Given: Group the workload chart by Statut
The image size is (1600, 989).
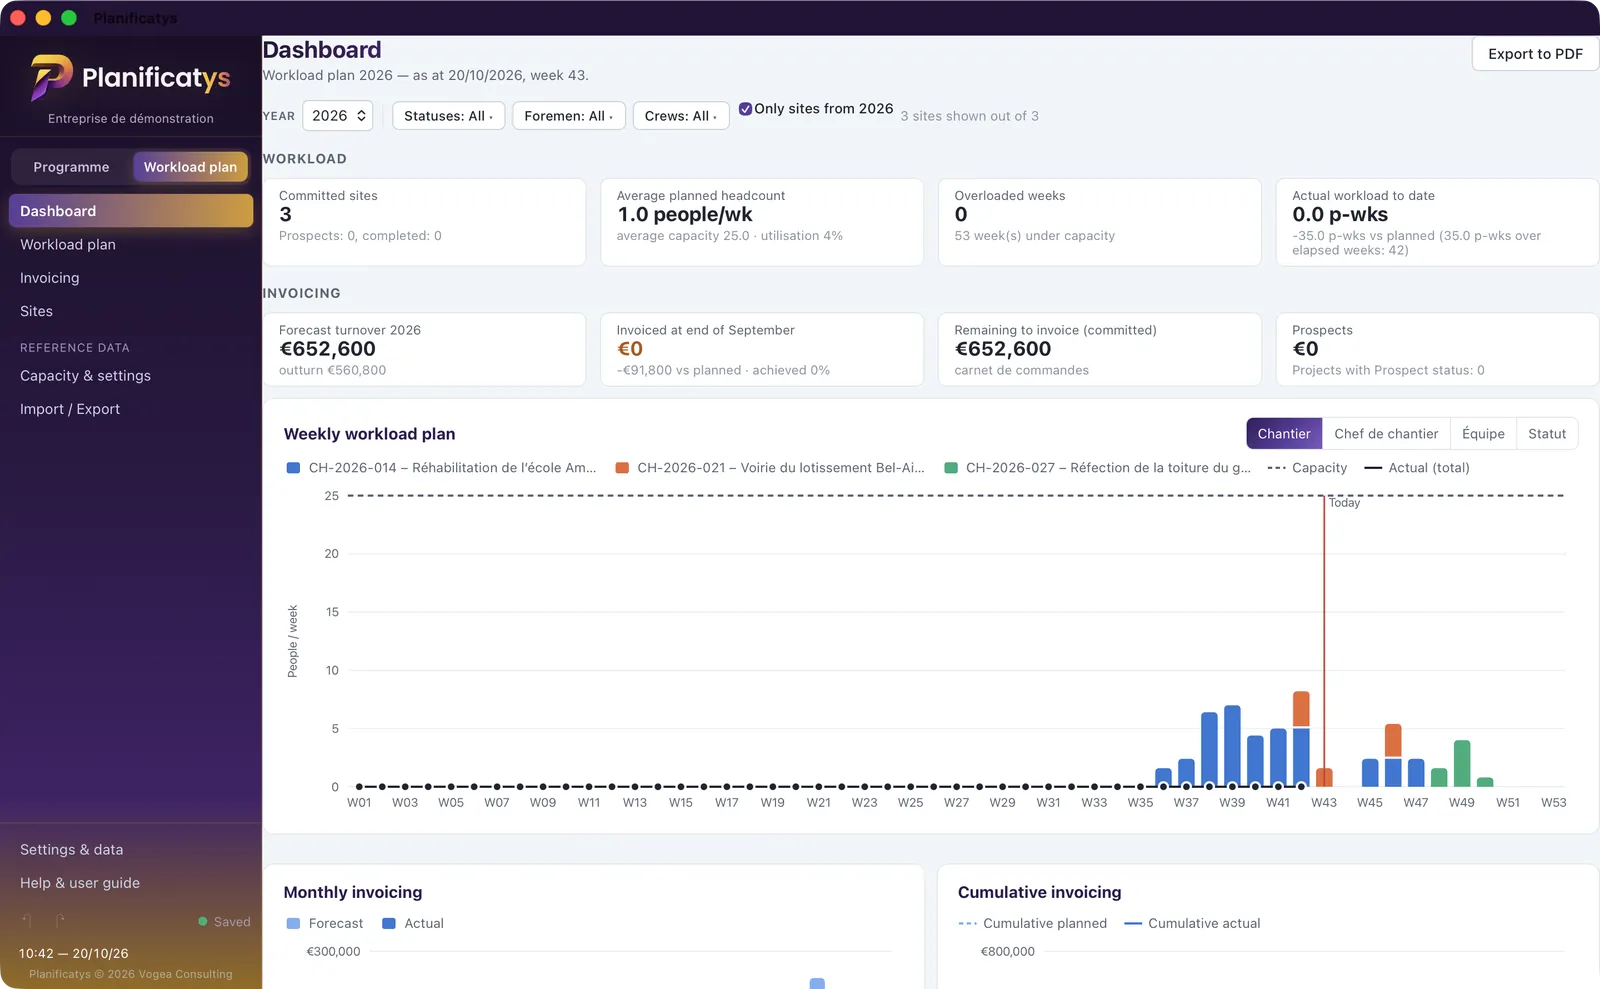Looking at the screenshot, I should 1547,434.
